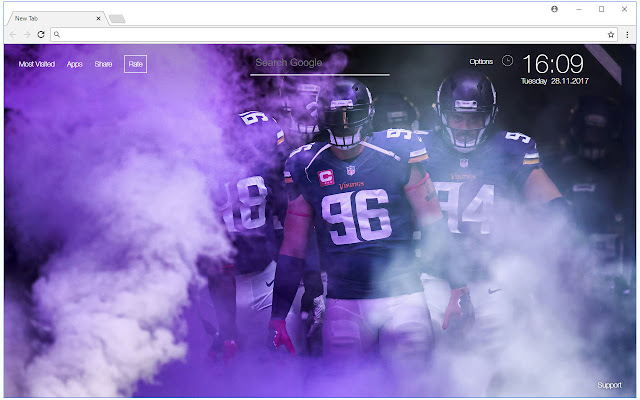Bookmark this page with star icon

[x=611, y=35]
